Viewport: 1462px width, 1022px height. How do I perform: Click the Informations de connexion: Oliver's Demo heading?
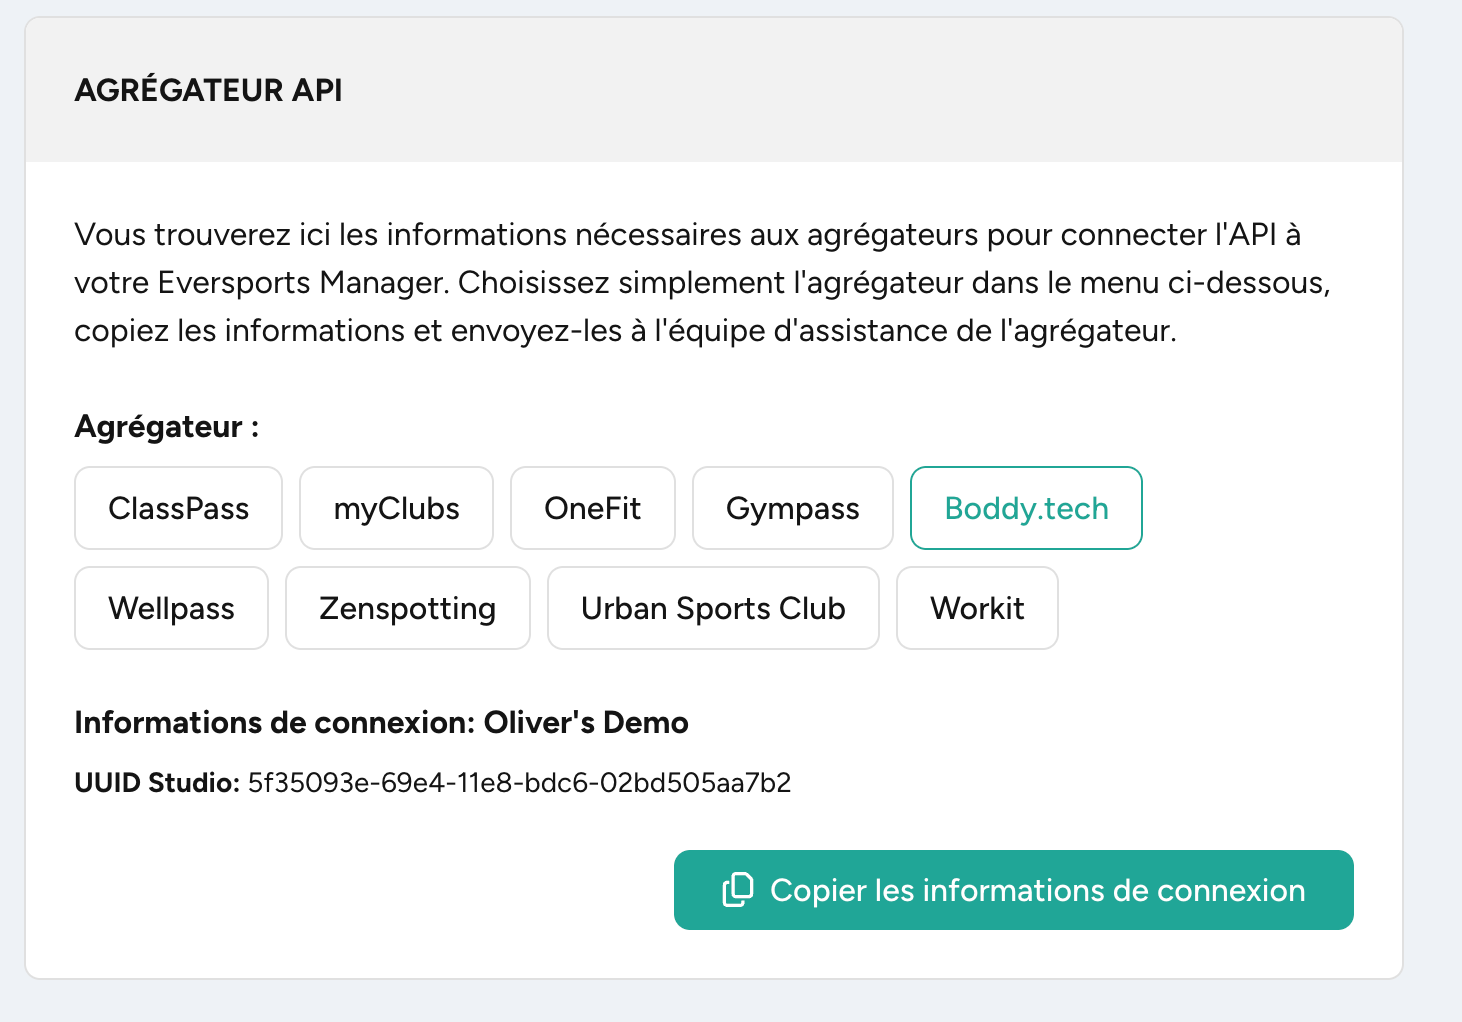coord(381,722)
